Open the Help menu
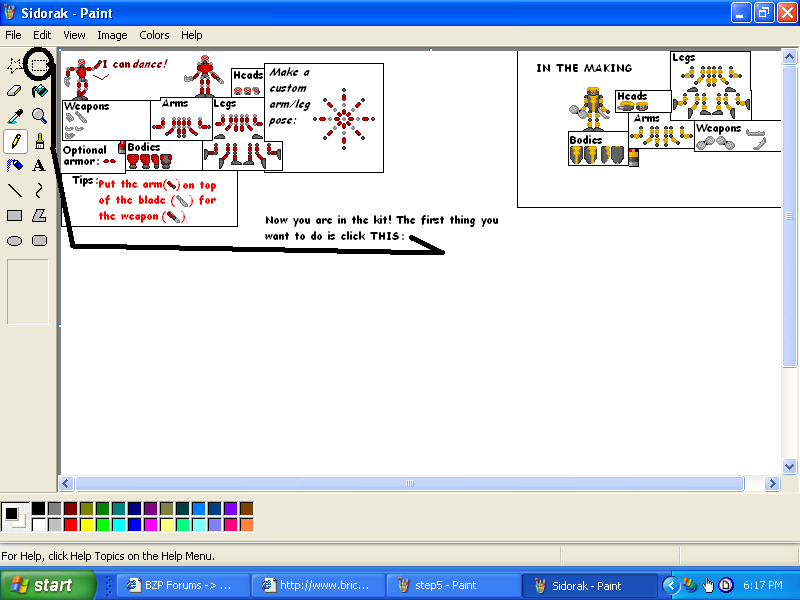This screenshot has width=800, height=600. pyautogui.click(x=191, y=35)
